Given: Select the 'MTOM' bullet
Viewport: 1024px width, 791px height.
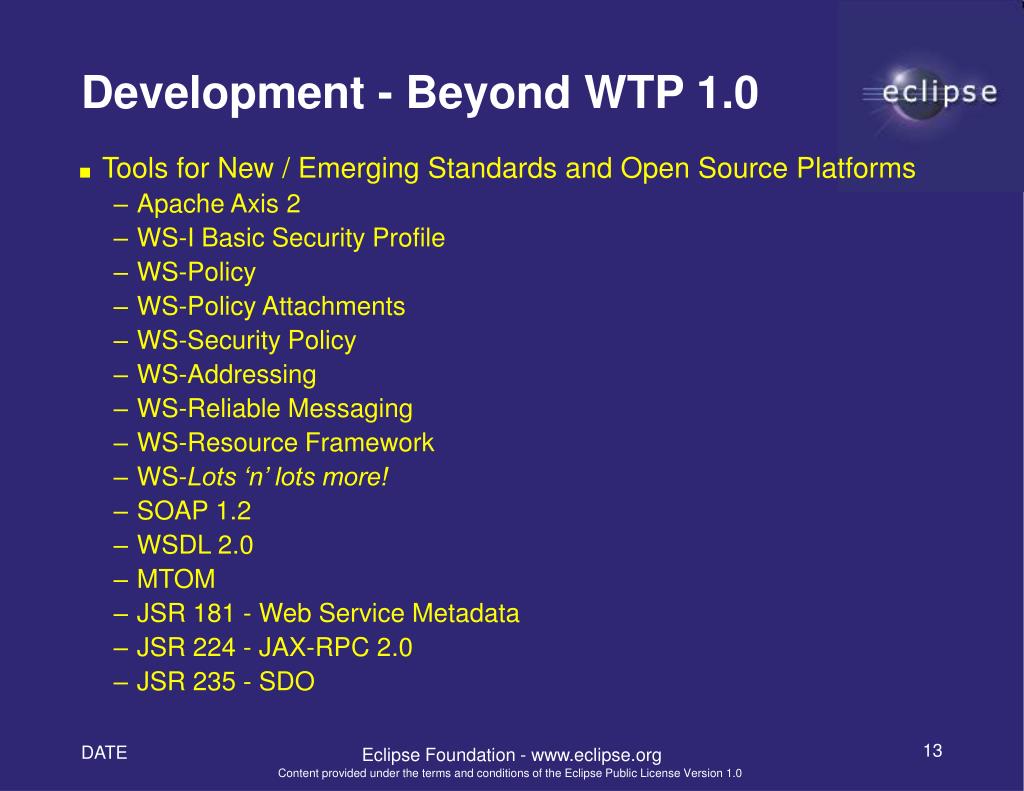Looking at the screenshot, I should pos(176,579).
